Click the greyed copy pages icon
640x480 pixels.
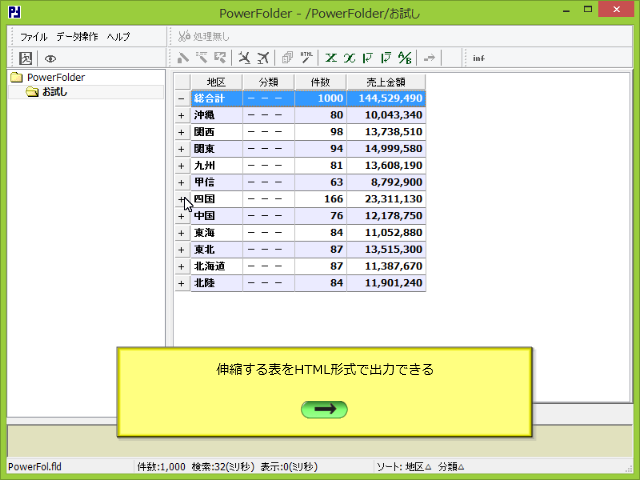click(287, 58)
